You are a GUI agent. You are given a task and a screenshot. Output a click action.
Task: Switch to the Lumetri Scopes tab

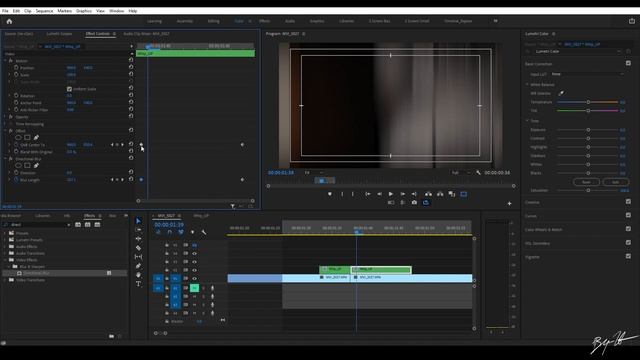(59, 34)
